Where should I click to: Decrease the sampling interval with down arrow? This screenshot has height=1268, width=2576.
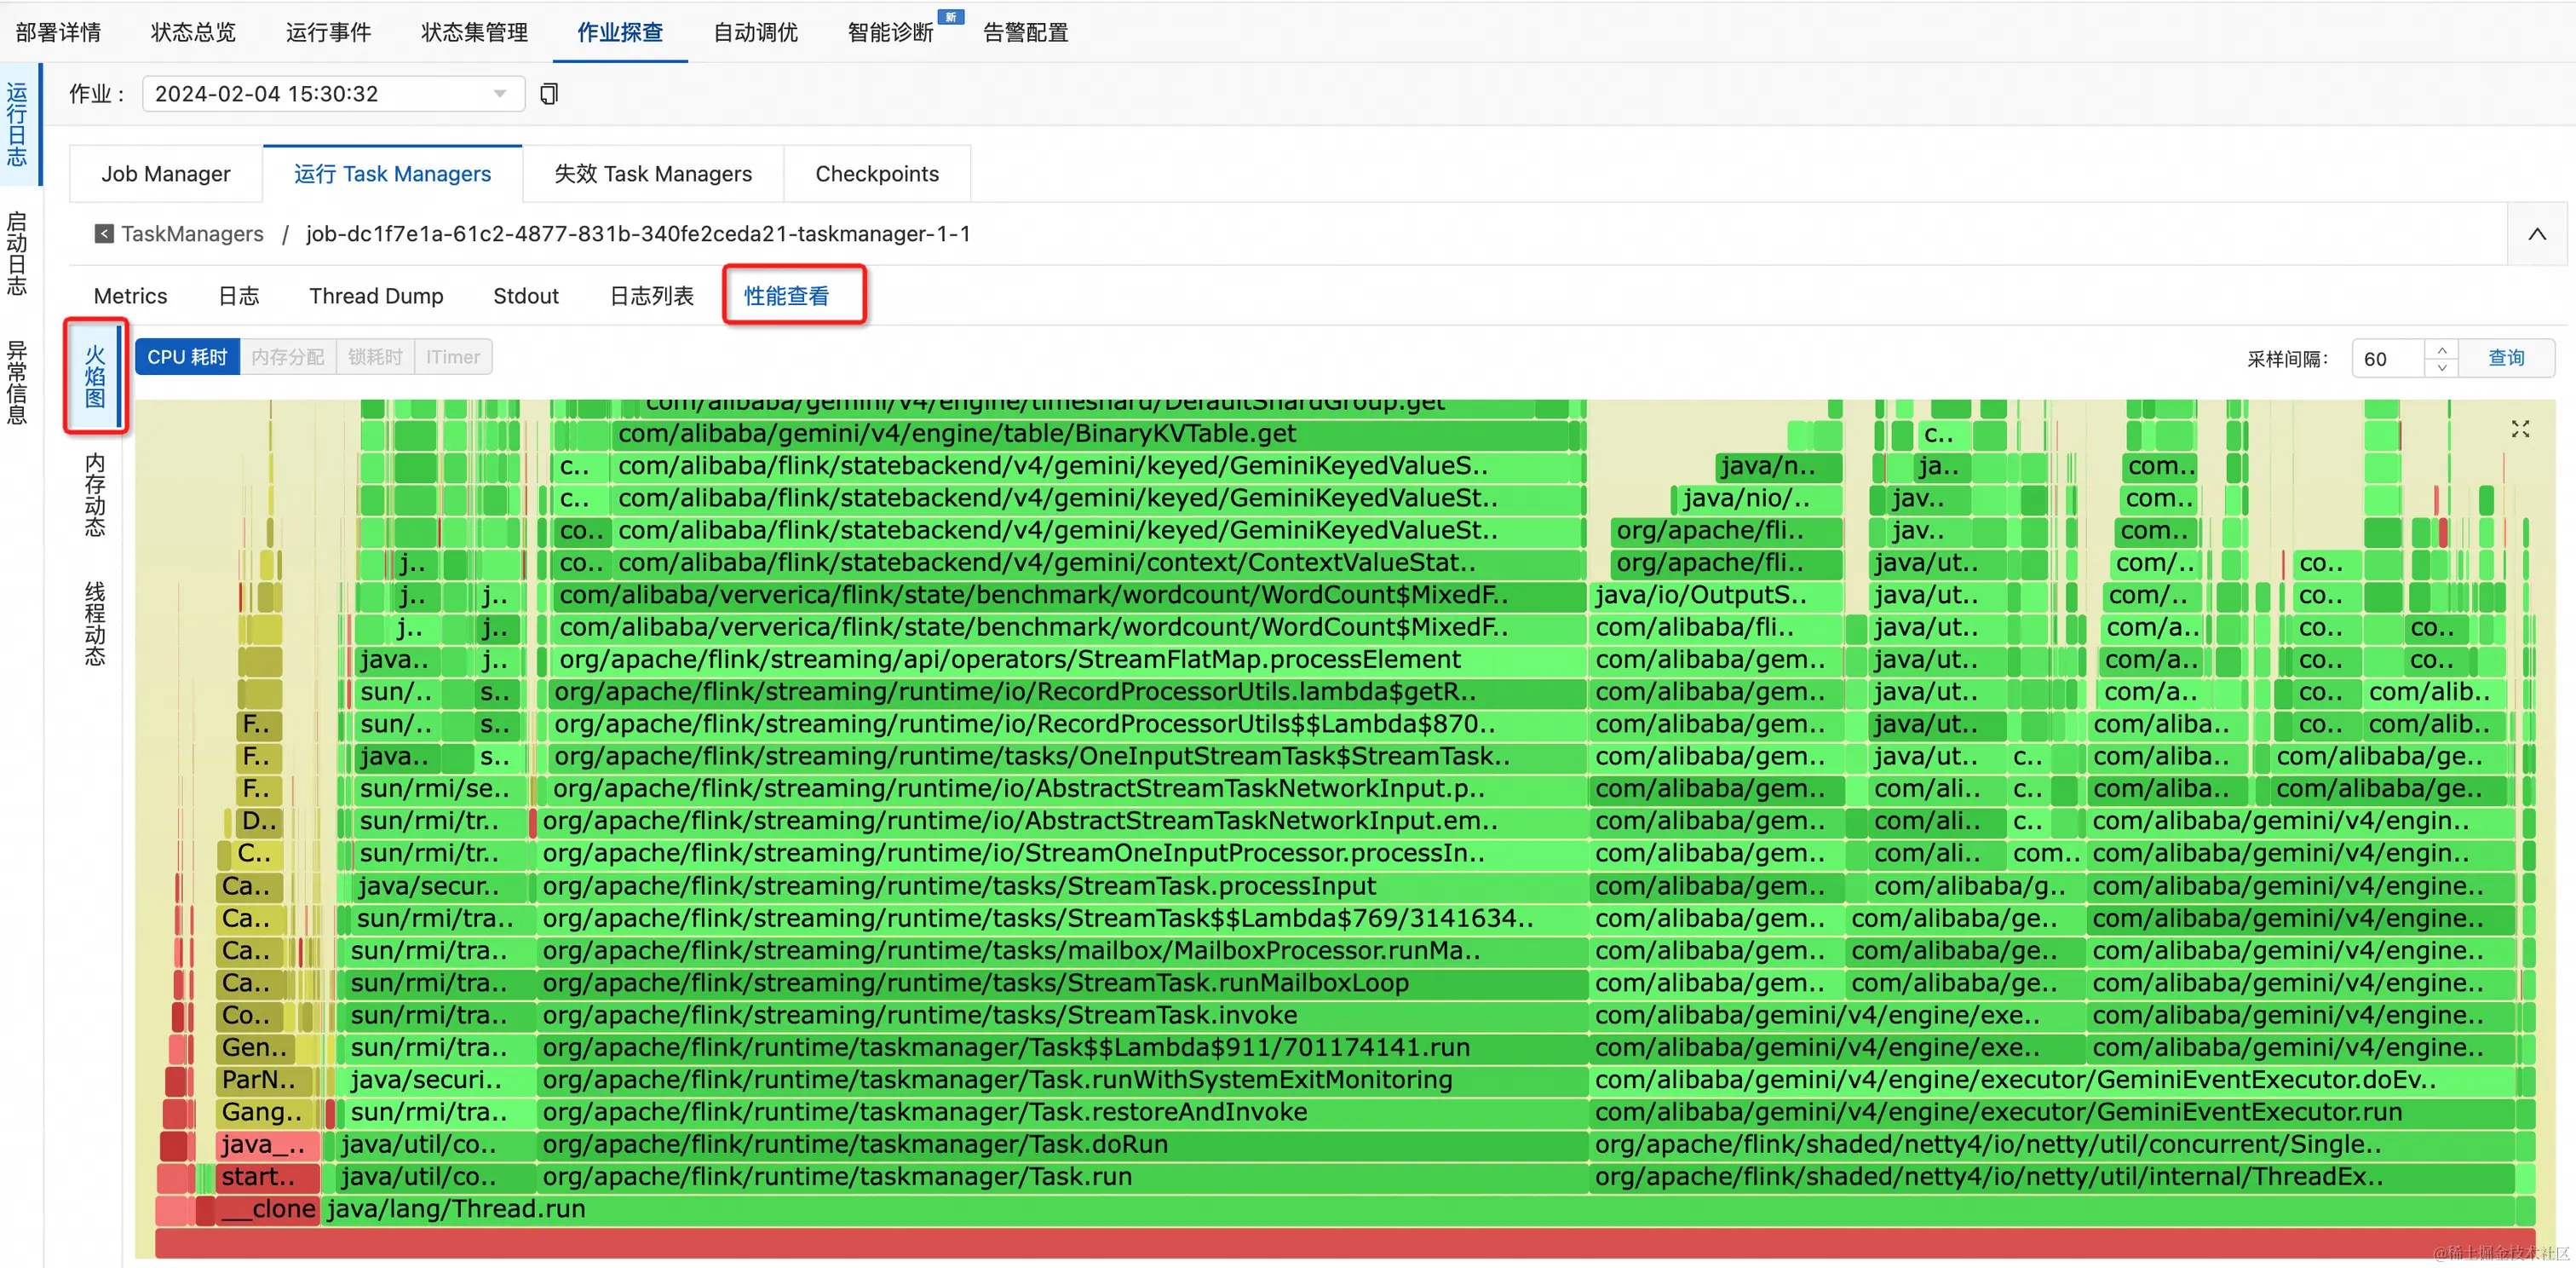(2441, 367)
